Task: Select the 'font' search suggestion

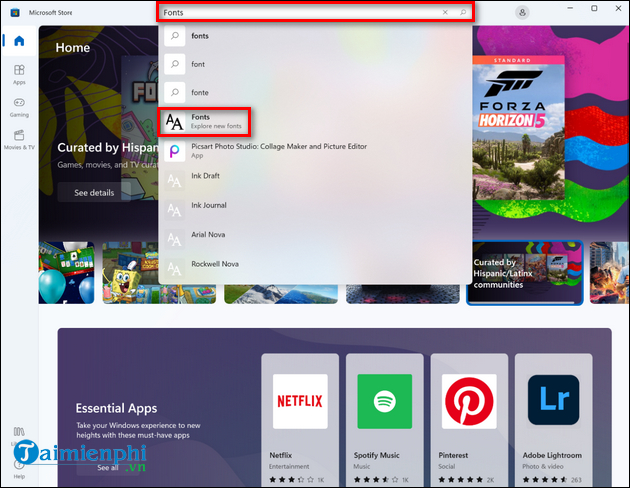Action: (315, 64)
